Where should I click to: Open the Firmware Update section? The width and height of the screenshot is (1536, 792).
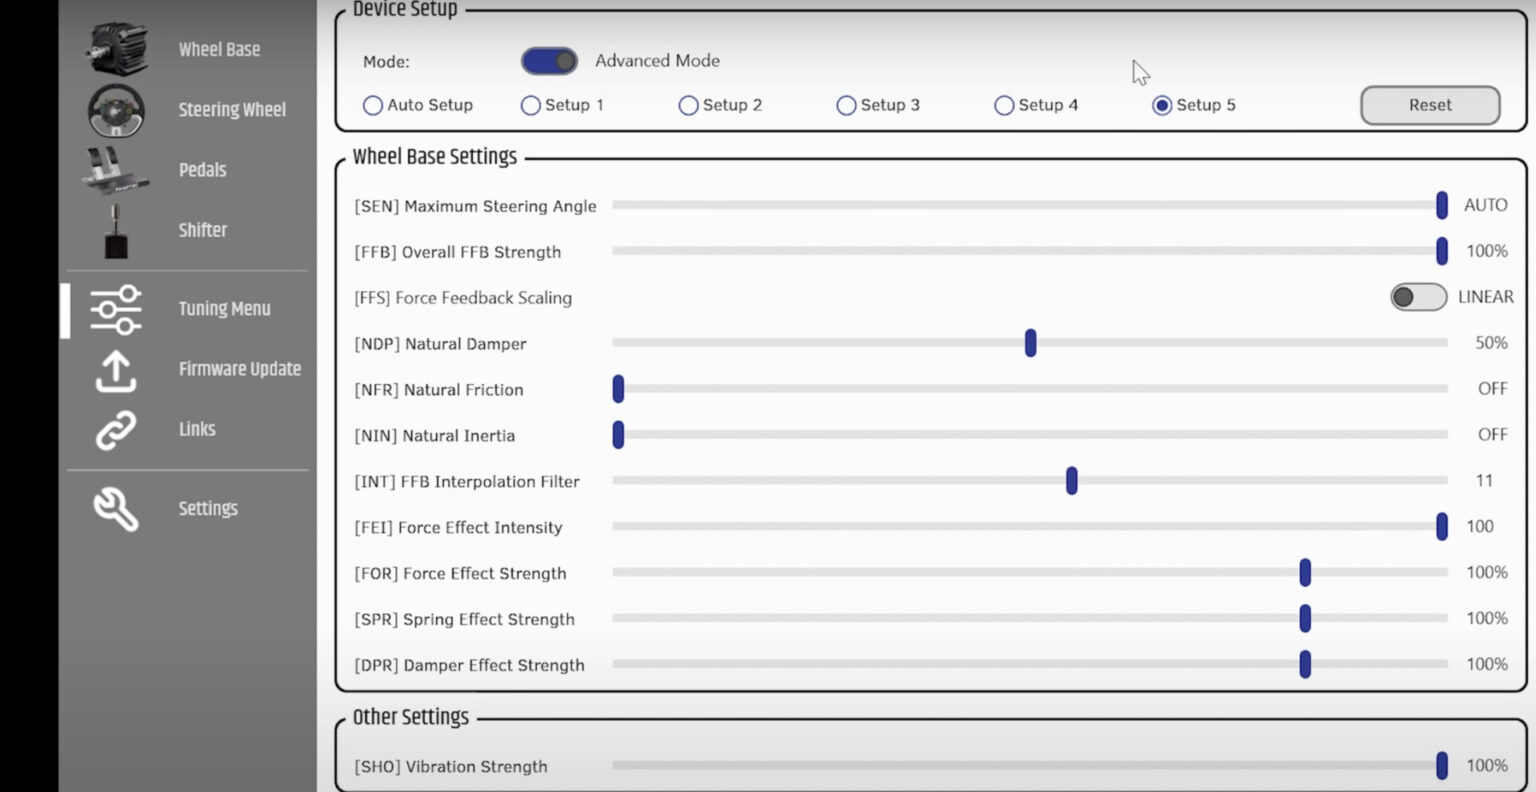[239, 369]
